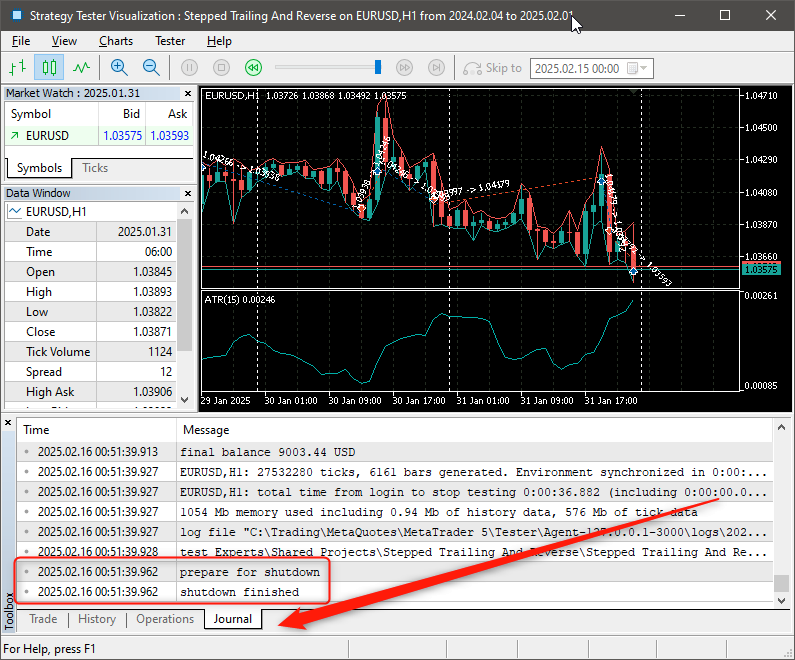Click the Data Window scrollbar thumb
Image resolution: width=795 pixels, height=660 pixels.
click(185, 285)
